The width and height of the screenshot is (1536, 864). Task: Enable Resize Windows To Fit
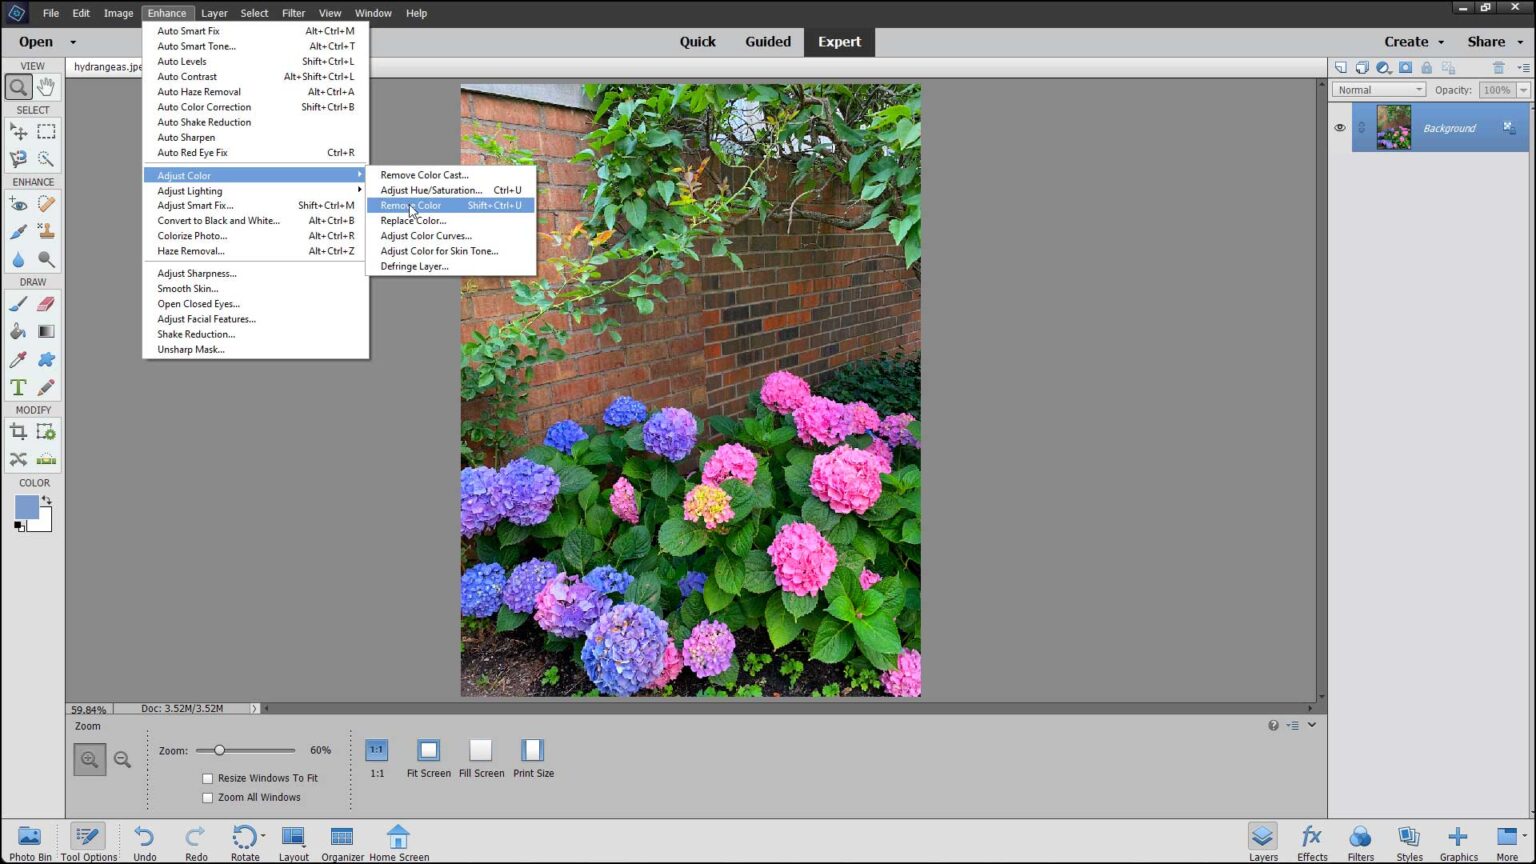pos(208,777)
